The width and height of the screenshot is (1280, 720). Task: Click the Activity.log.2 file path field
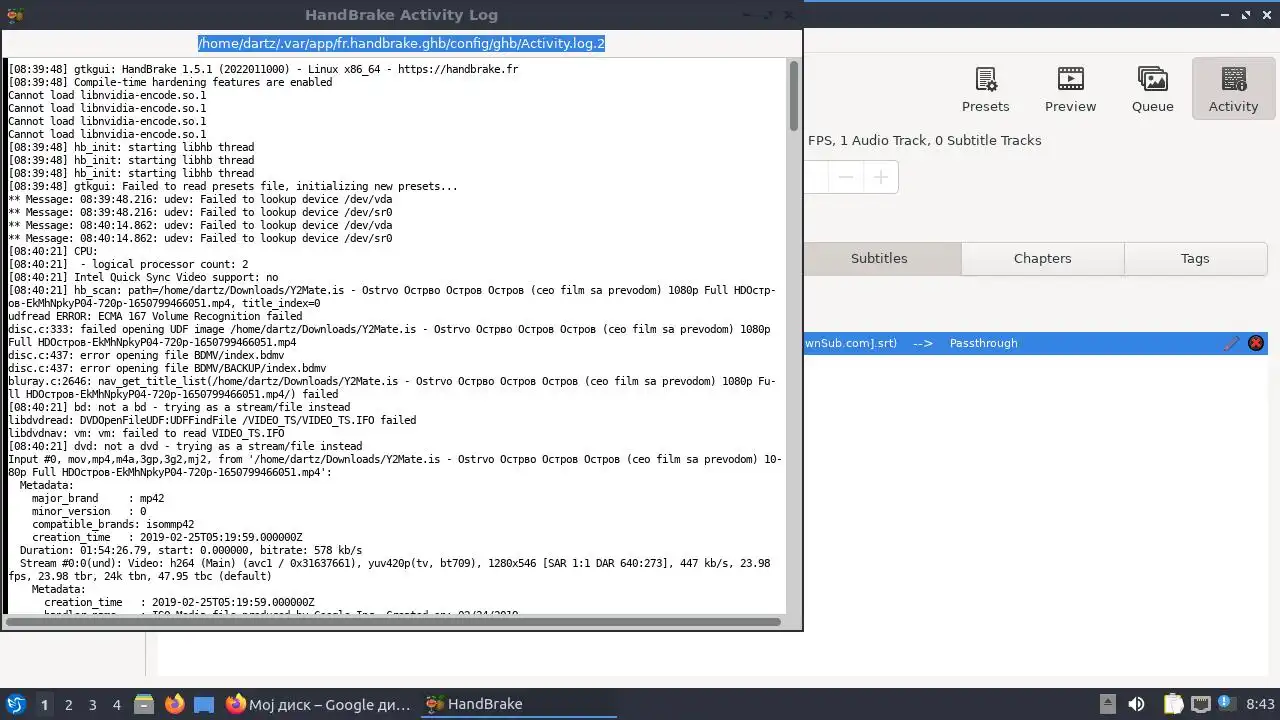point(401,43)
